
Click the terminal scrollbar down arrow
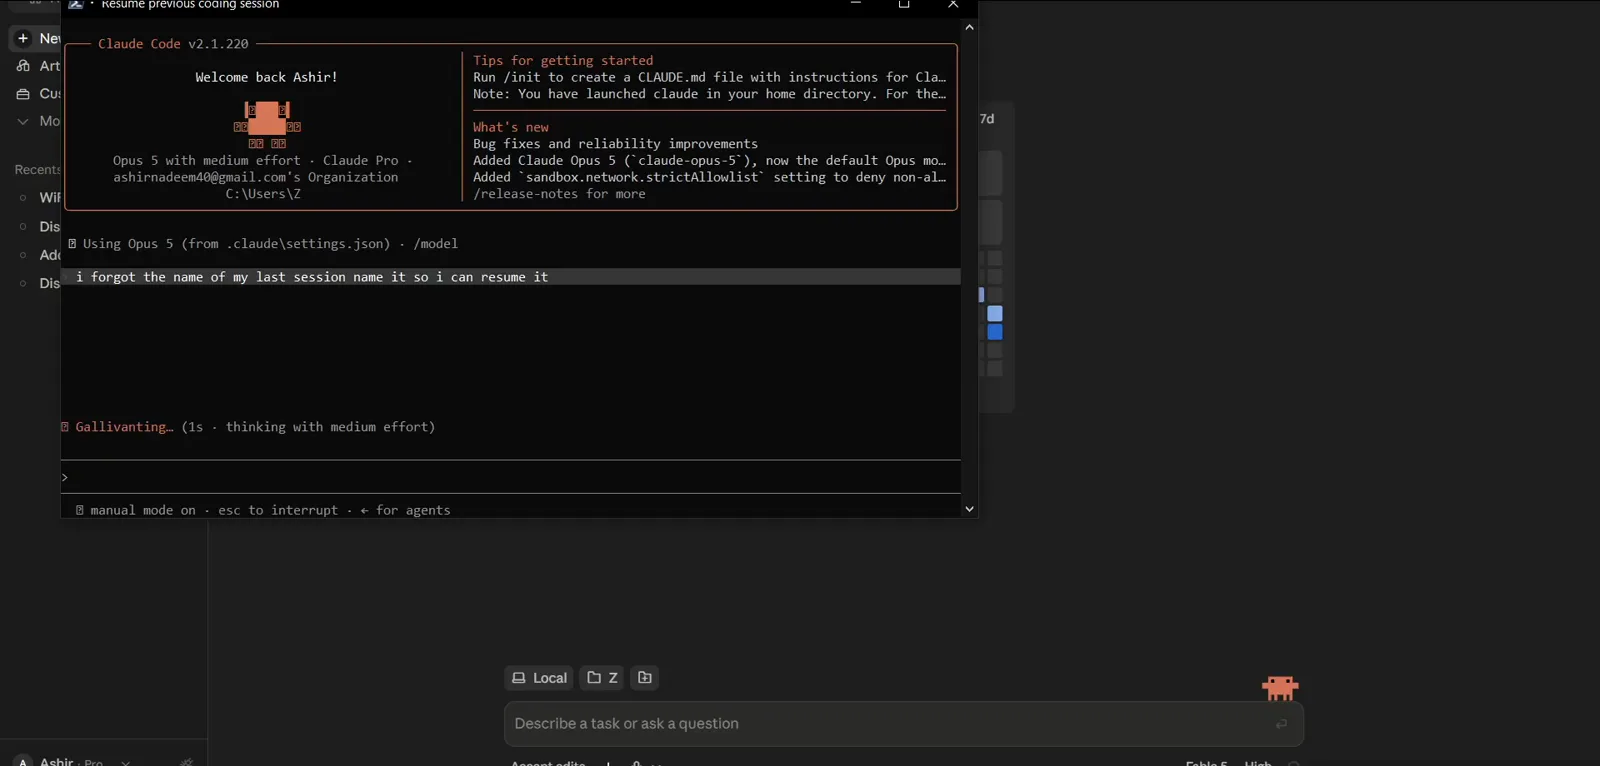[969, 509]
